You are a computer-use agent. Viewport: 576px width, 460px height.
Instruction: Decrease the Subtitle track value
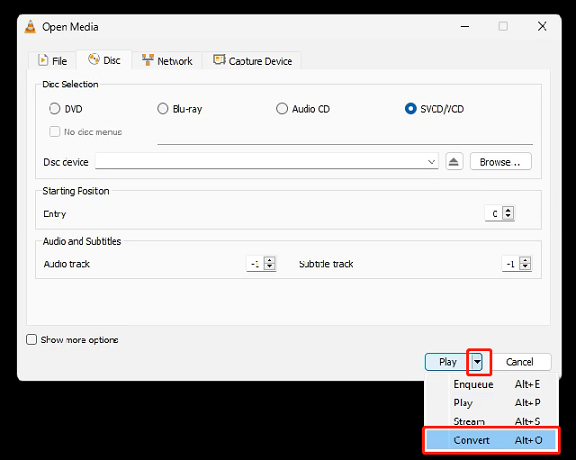pyautogui.click(x=525, y=267)
